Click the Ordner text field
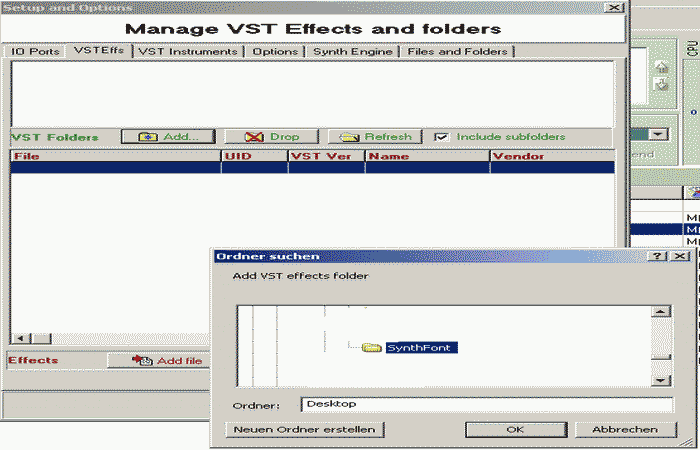 click(487, 404)
